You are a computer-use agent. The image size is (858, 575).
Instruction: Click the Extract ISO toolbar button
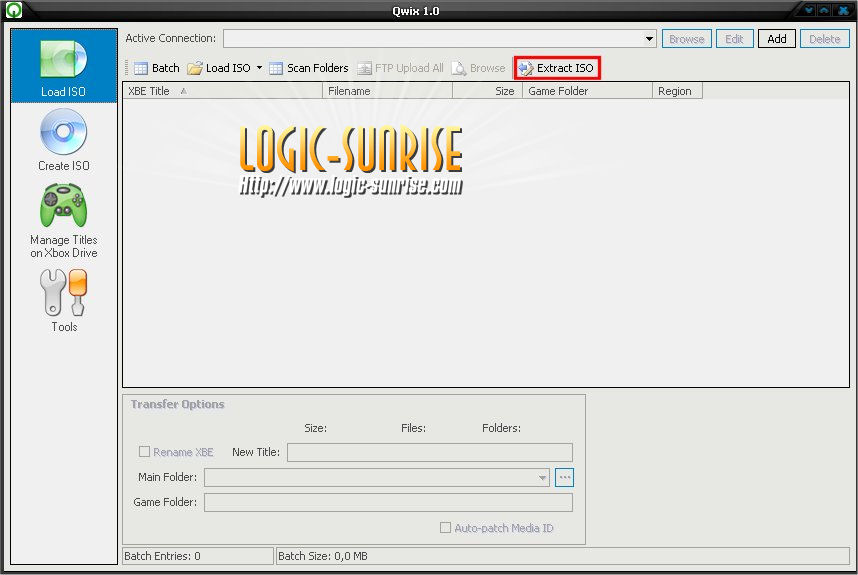557,68
